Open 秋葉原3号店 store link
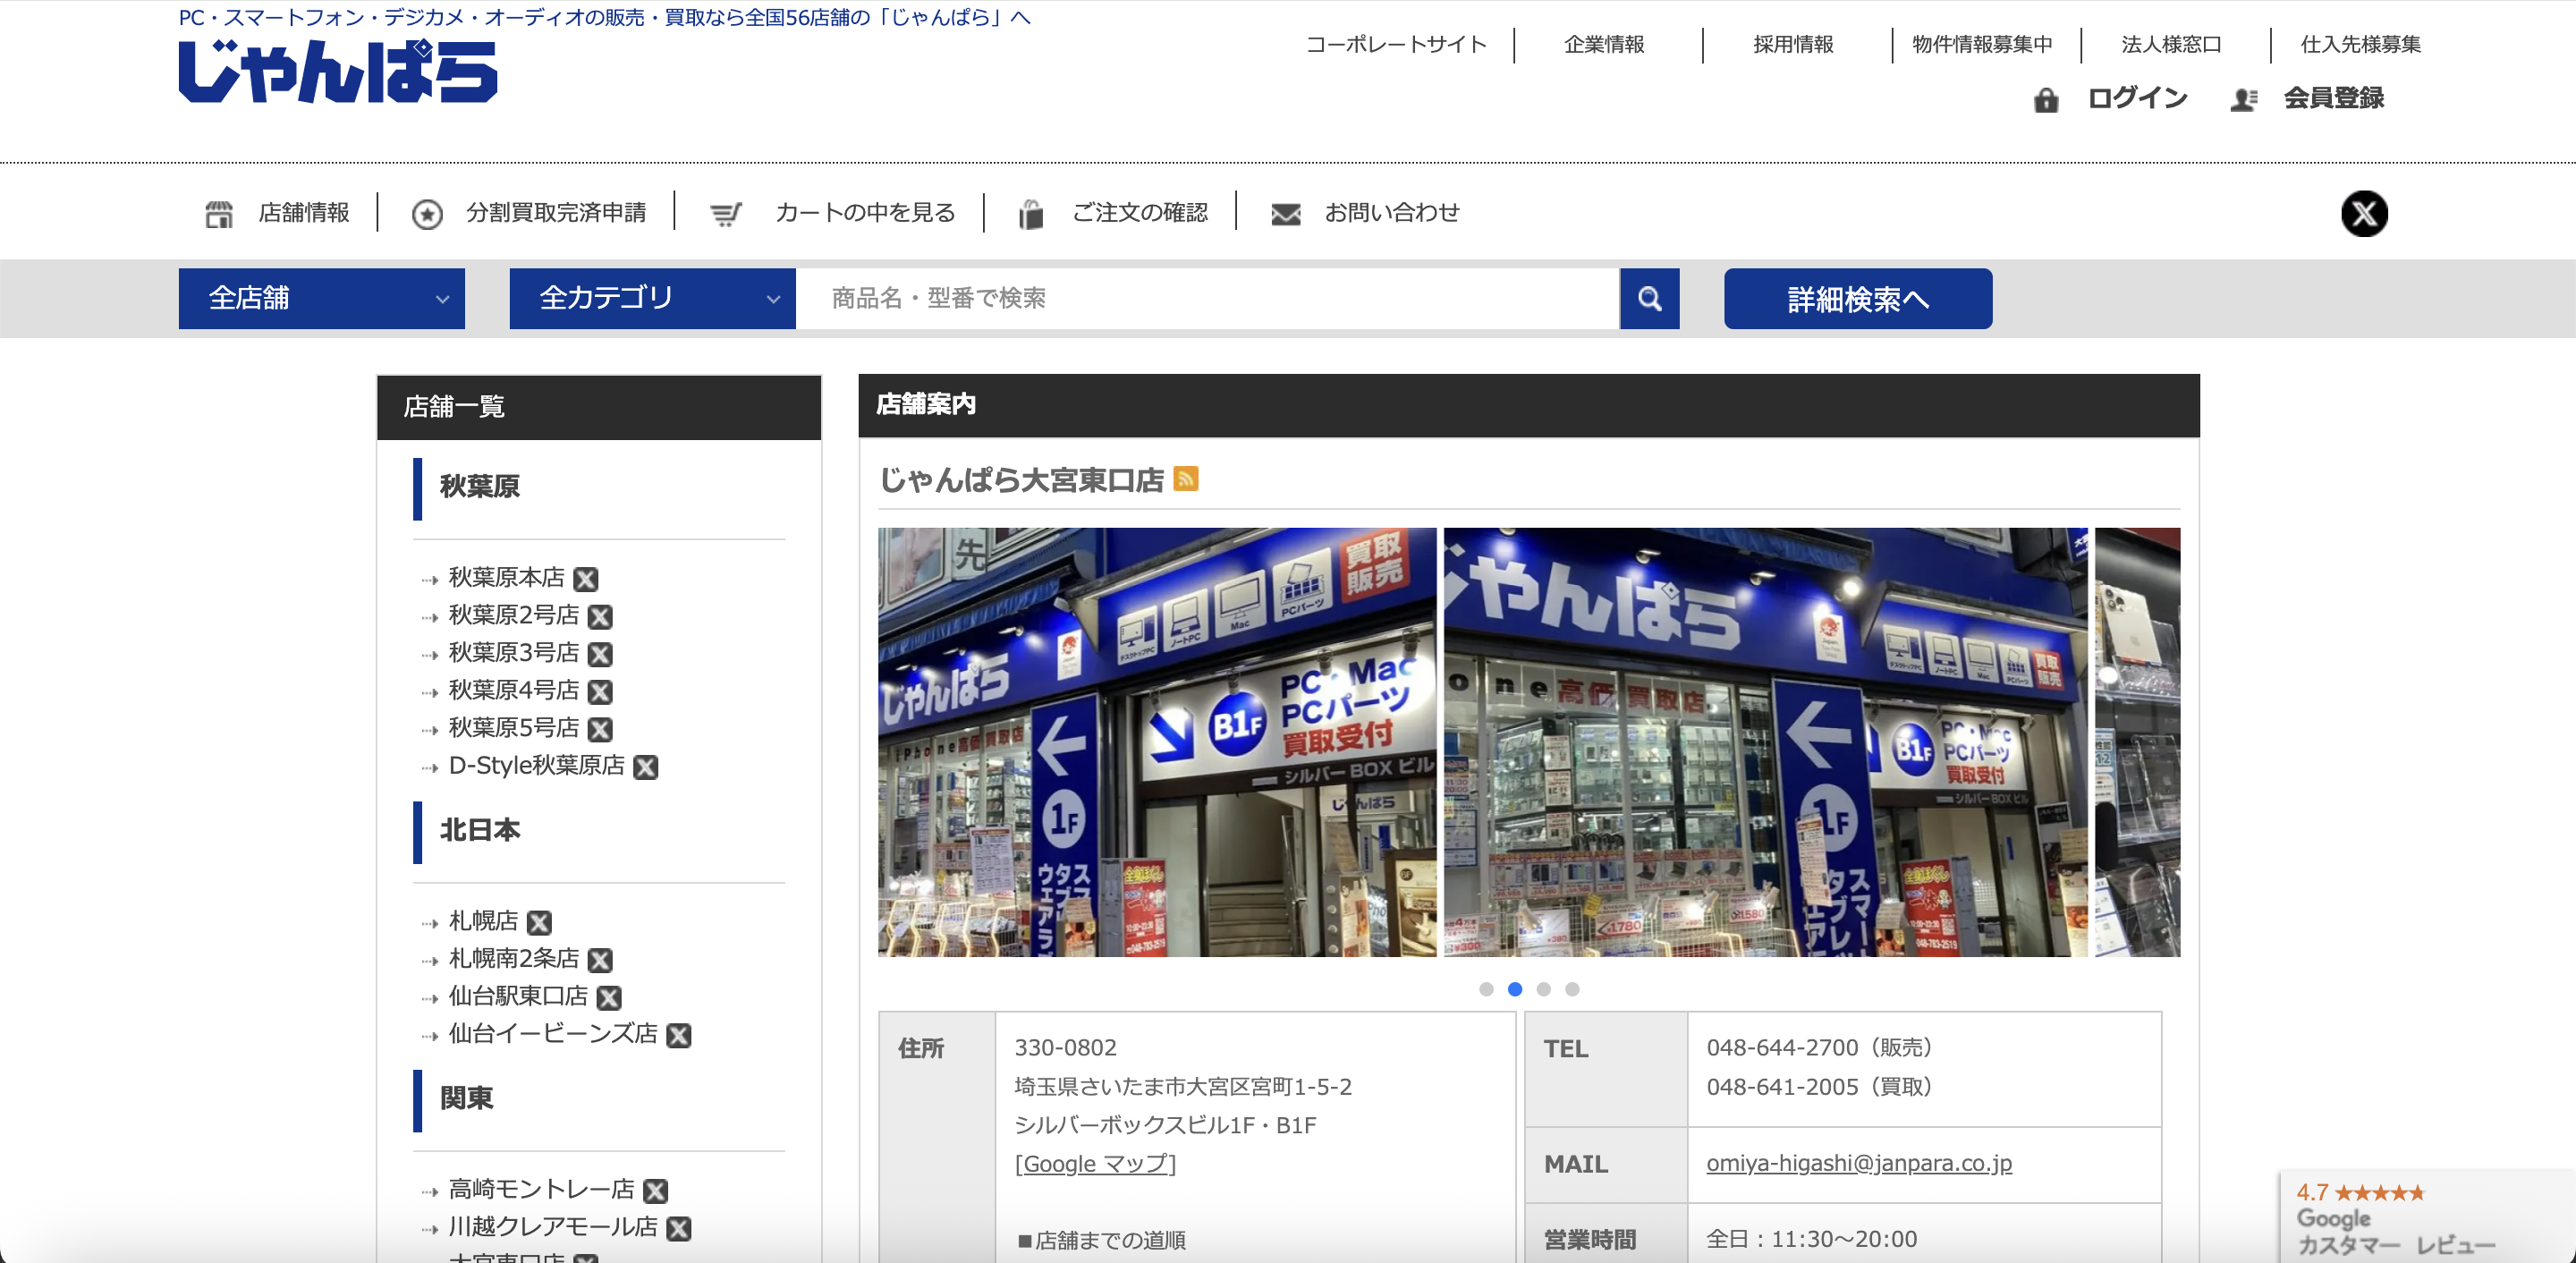 (x=514, y=653)
